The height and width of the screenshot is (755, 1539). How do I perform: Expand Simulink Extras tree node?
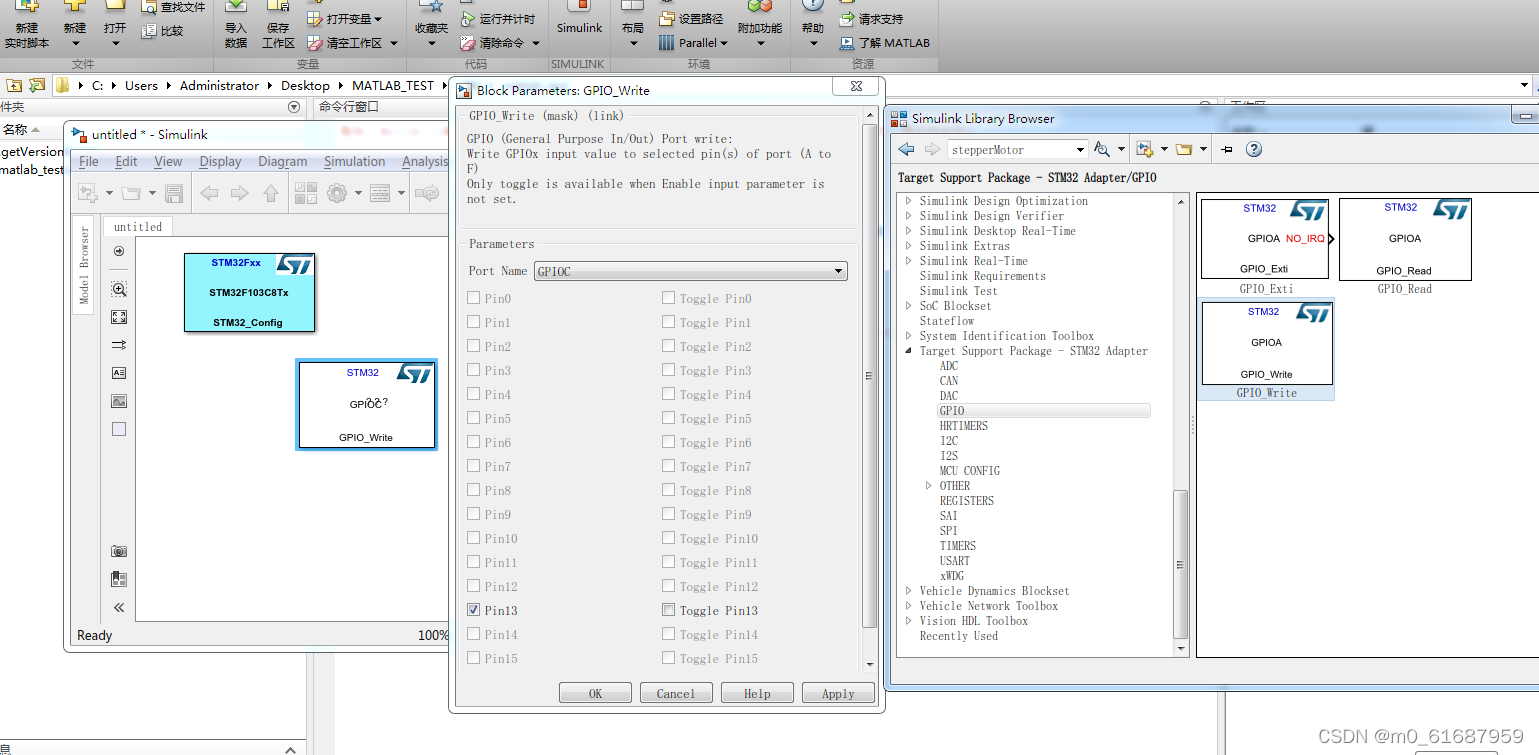(x=909, y=246)
